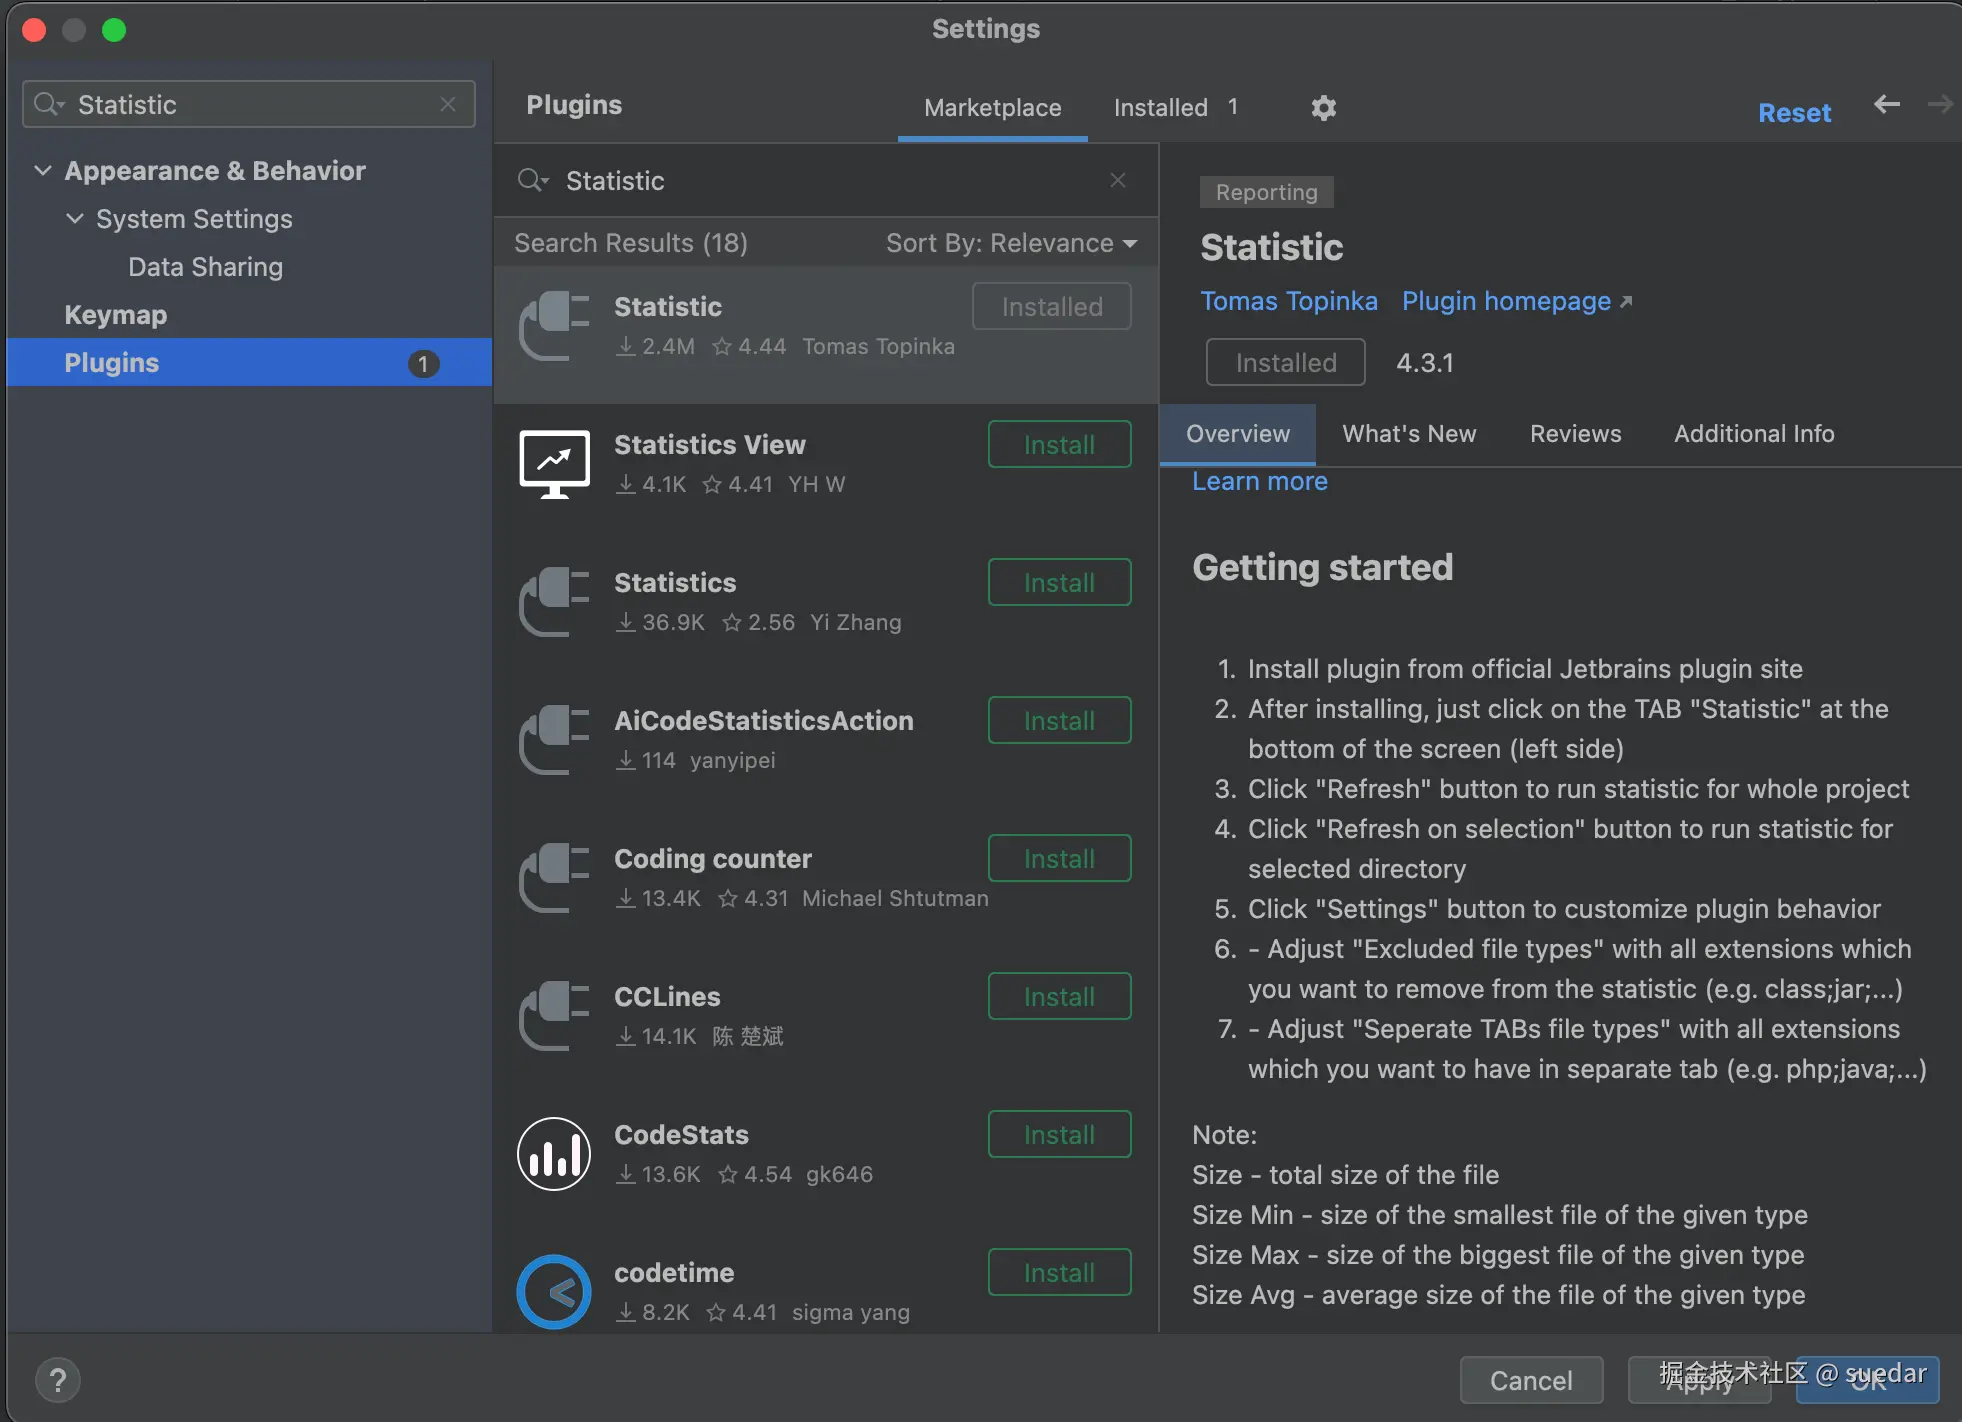Open the help question mark button
The height and width of the screenshot is (1422, 1962).
click(58, 1381)
